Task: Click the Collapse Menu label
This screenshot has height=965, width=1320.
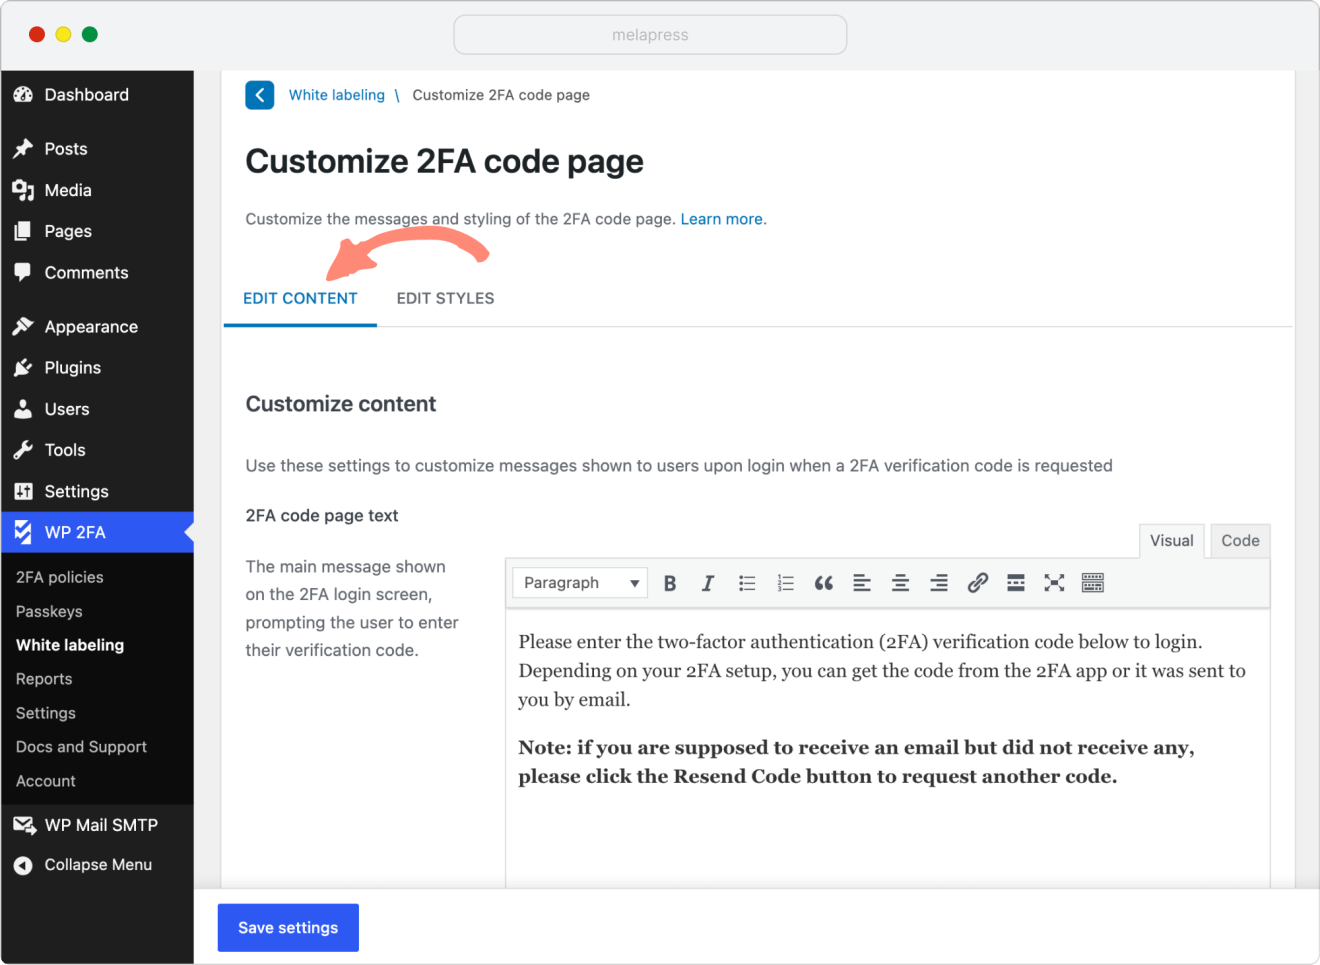Action: point(98,865)
